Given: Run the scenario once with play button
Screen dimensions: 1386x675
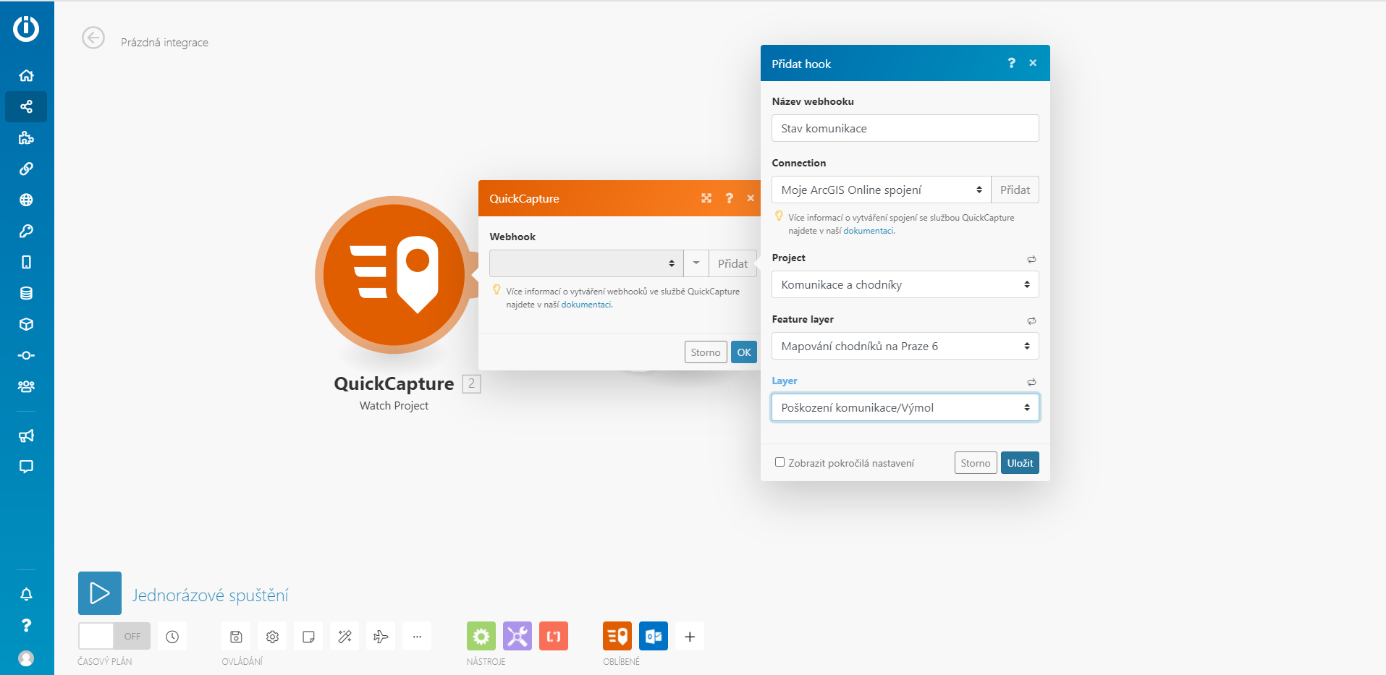Looking at the screenshot, I should [100, 593].
